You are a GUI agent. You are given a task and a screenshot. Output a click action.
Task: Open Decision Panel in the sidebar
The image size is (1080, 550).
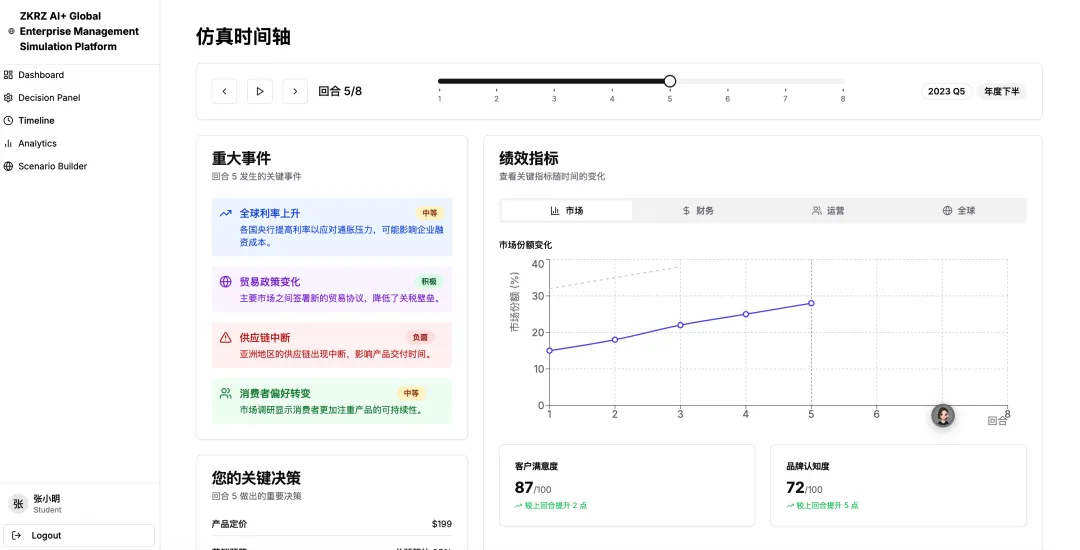click(49, 98)
